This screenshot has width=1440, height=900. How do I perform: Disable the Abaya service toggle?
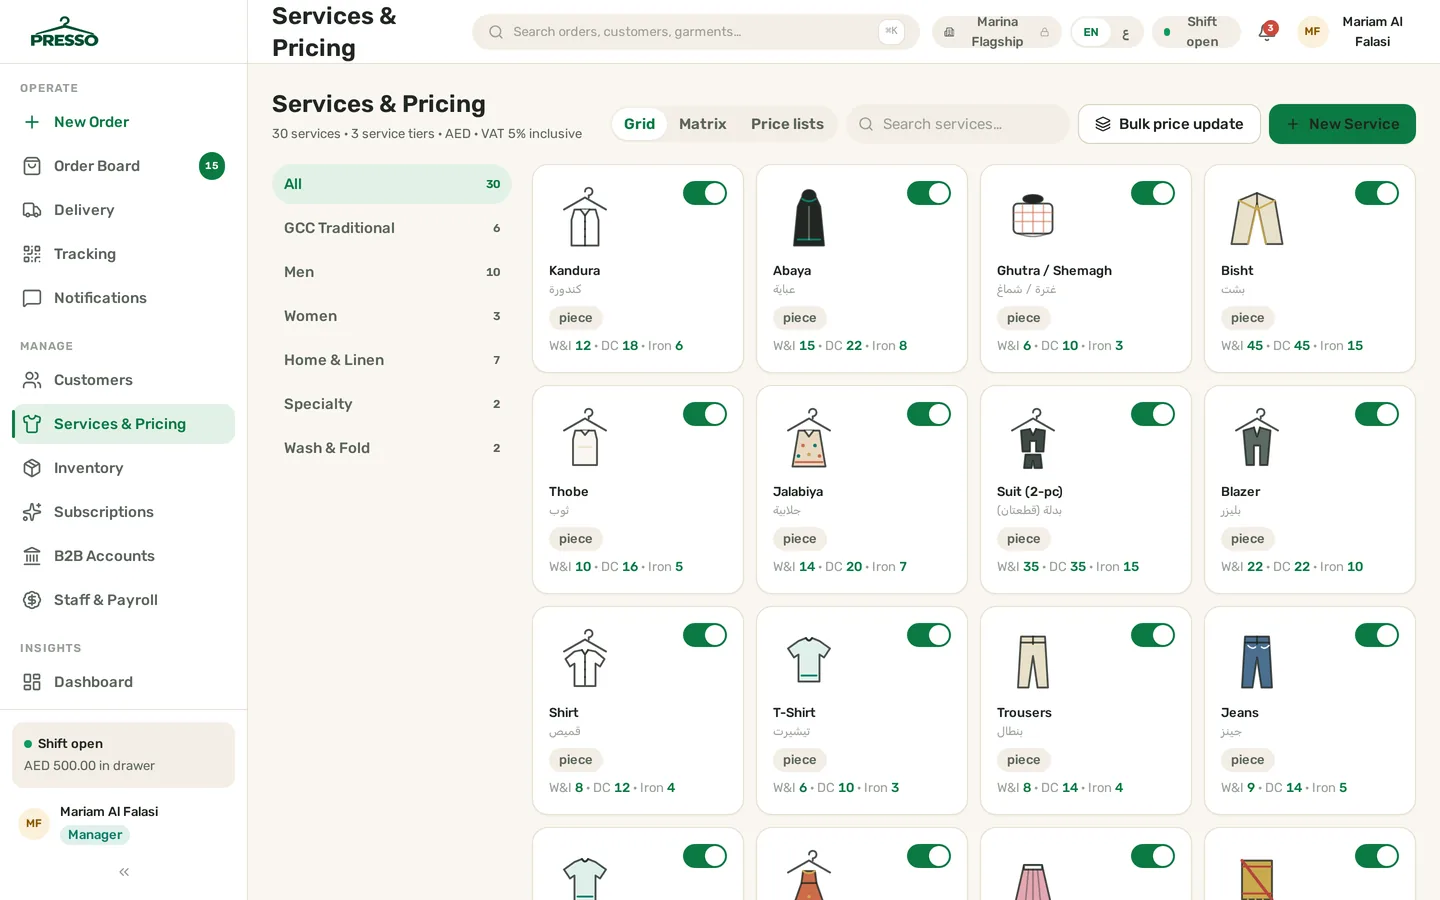pyautogui.click(x=929, y=193)
